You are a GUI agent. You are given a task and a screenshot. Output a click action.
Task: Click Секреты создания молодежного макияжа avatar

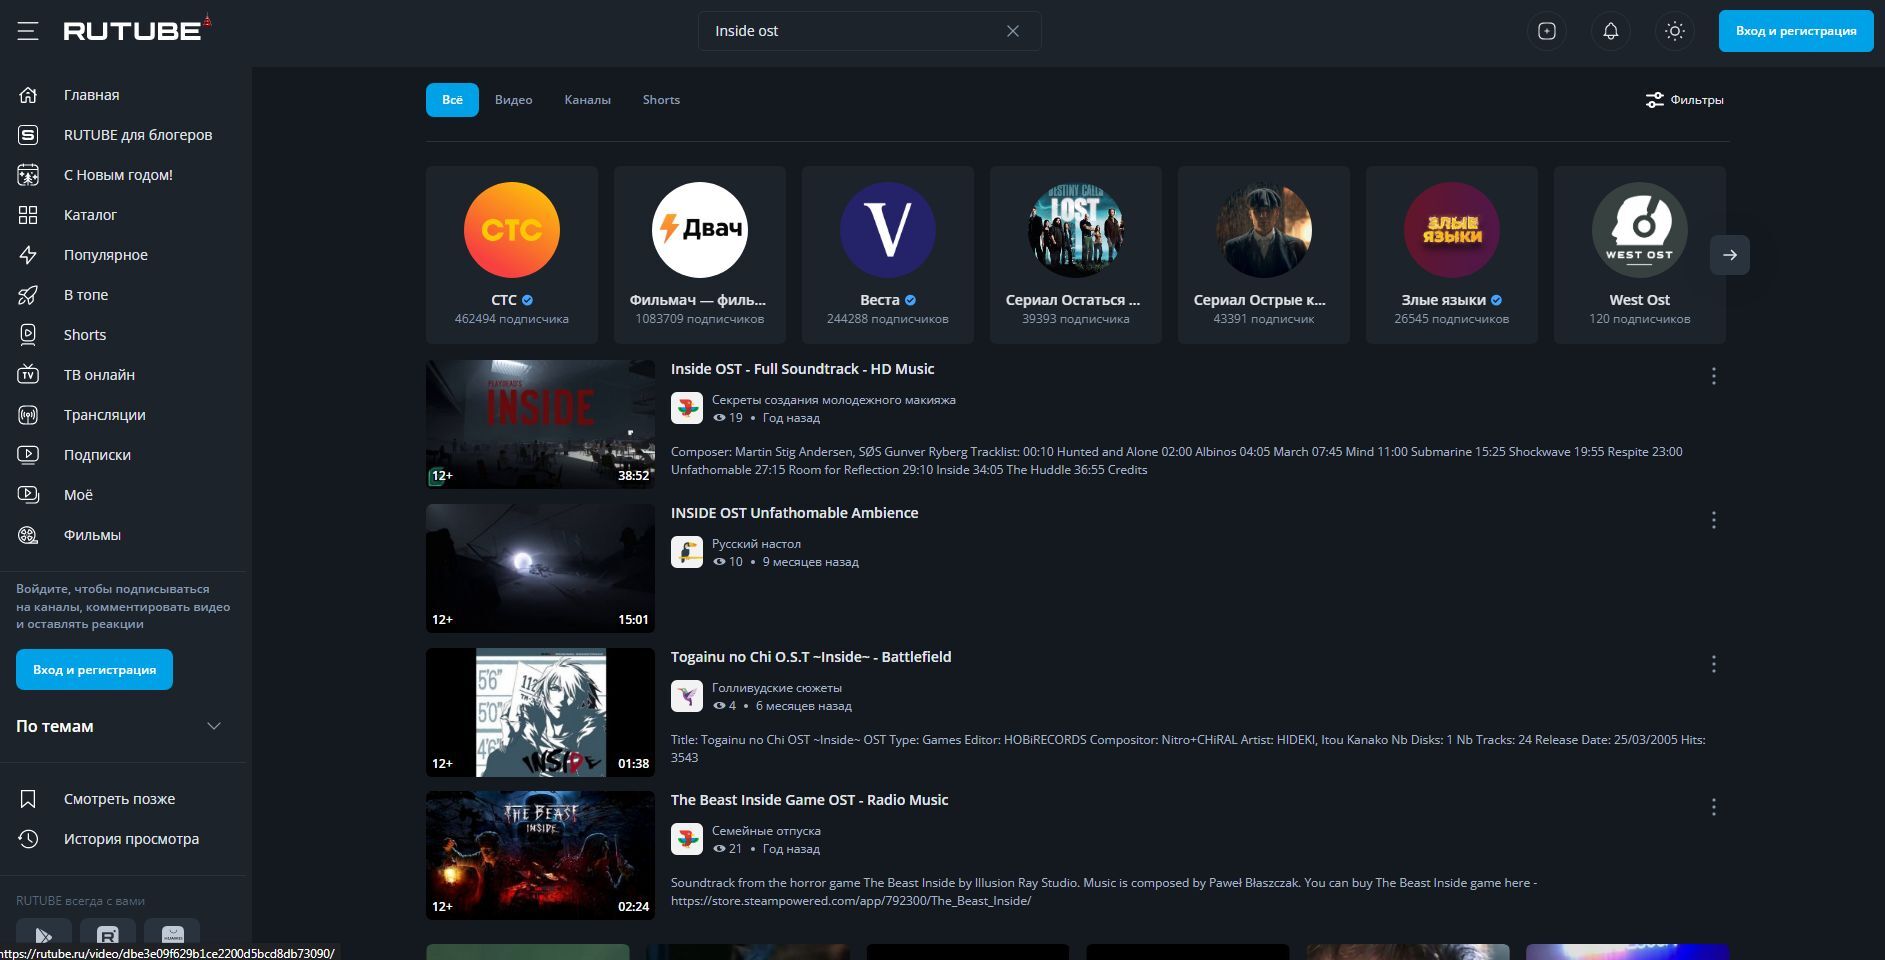pos(687,408)
